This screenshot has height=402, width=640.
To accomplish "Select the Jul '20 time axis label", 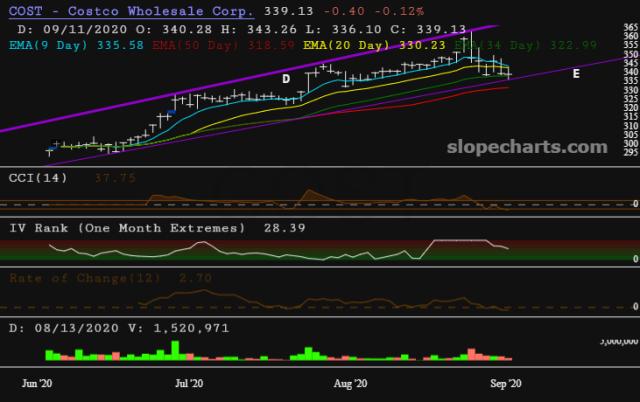I will (189, 384).
